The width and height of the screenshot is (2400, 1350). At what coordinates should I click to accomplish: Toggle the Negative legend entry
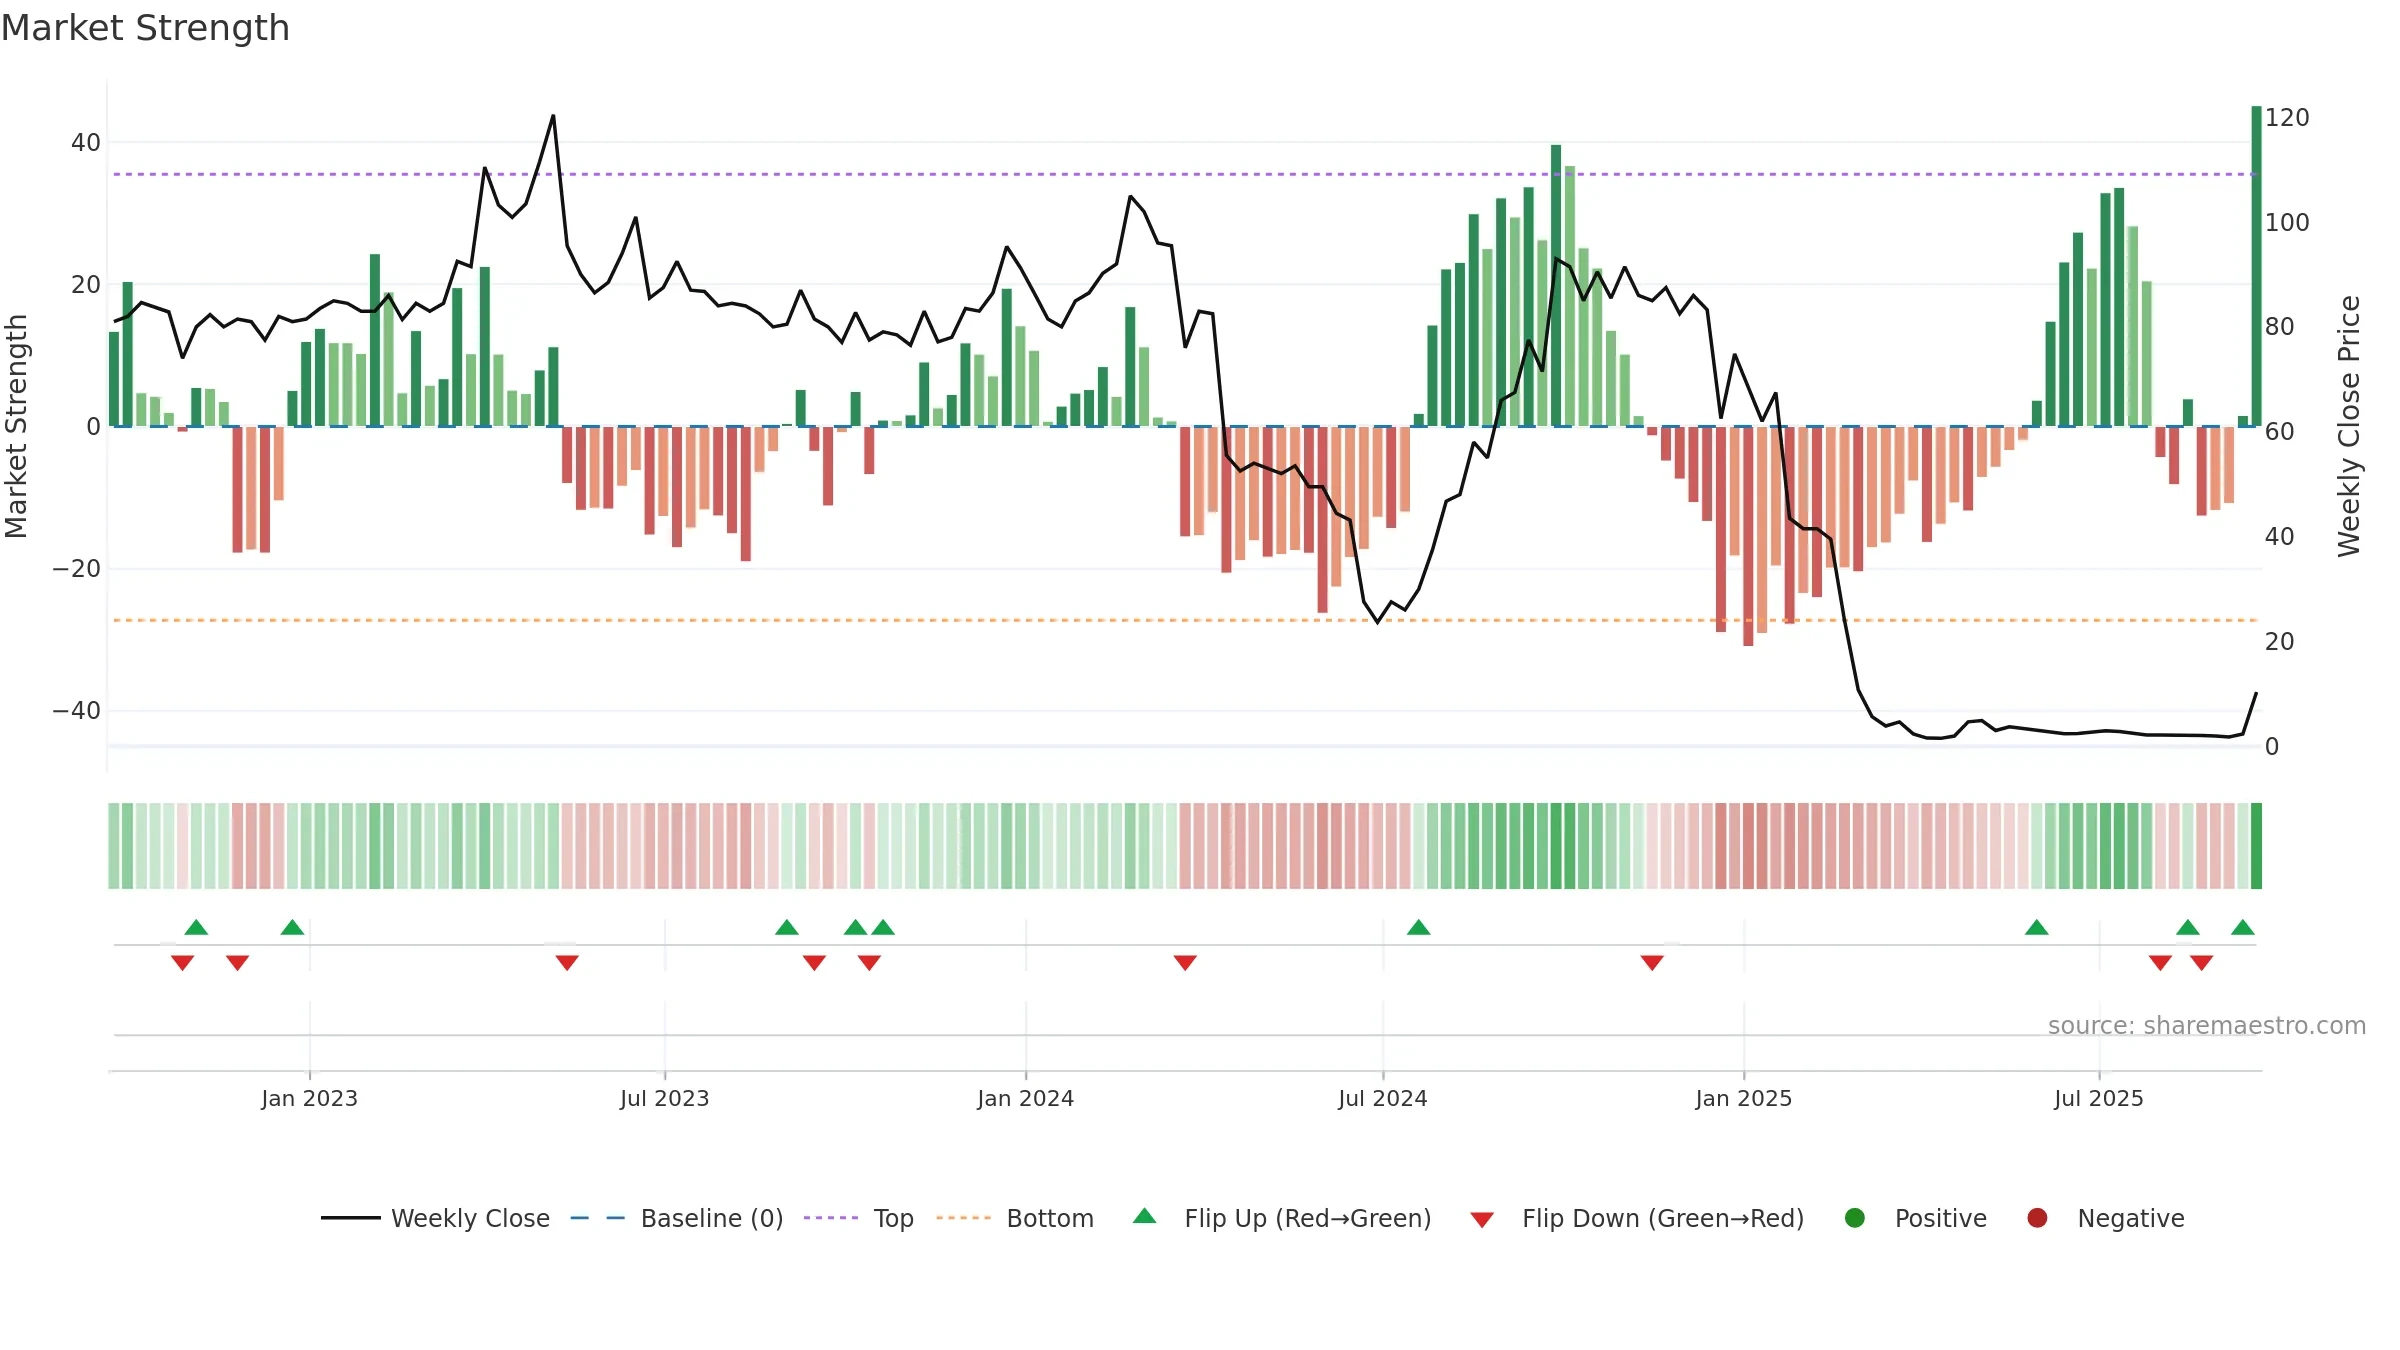2105,1218
